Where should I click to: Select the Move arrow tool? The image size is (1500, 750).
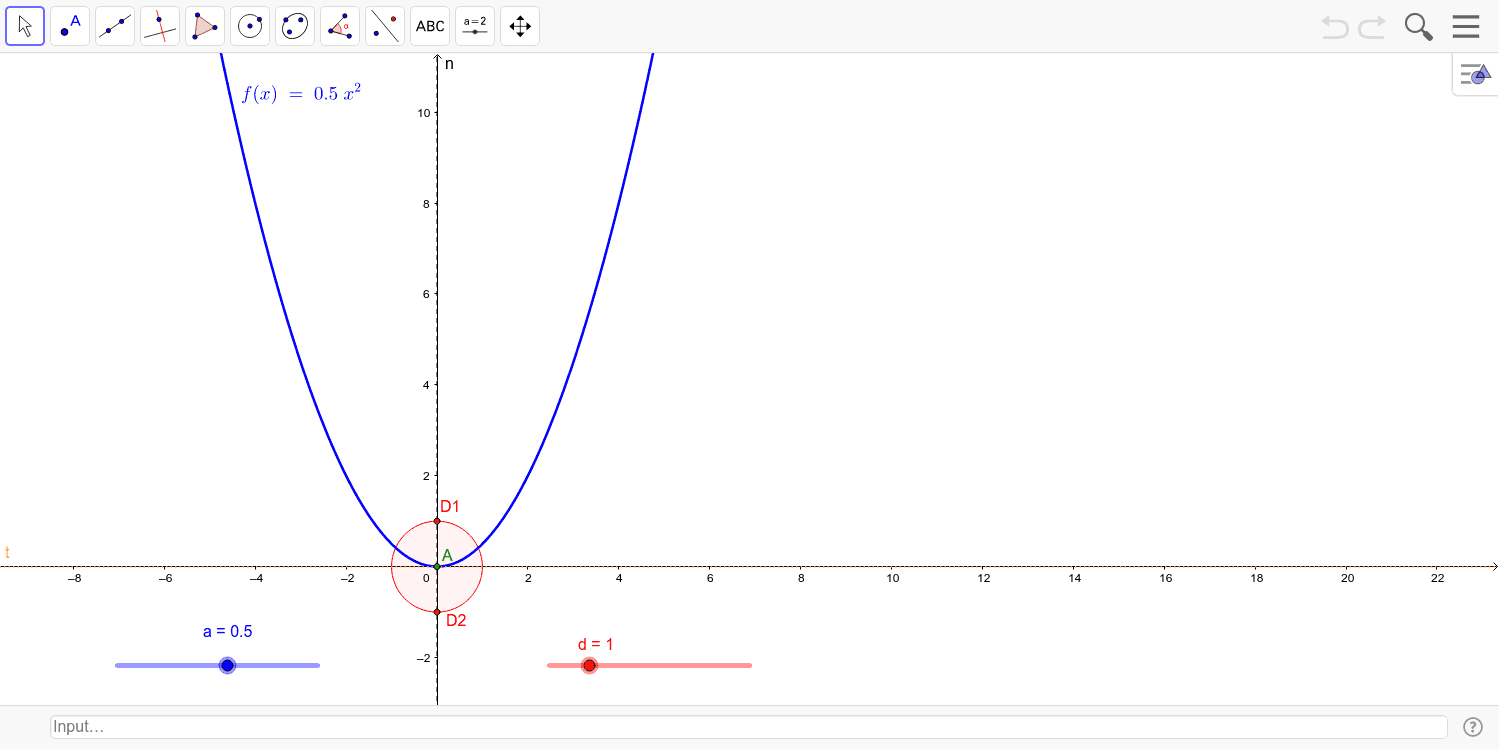point(25,26)
